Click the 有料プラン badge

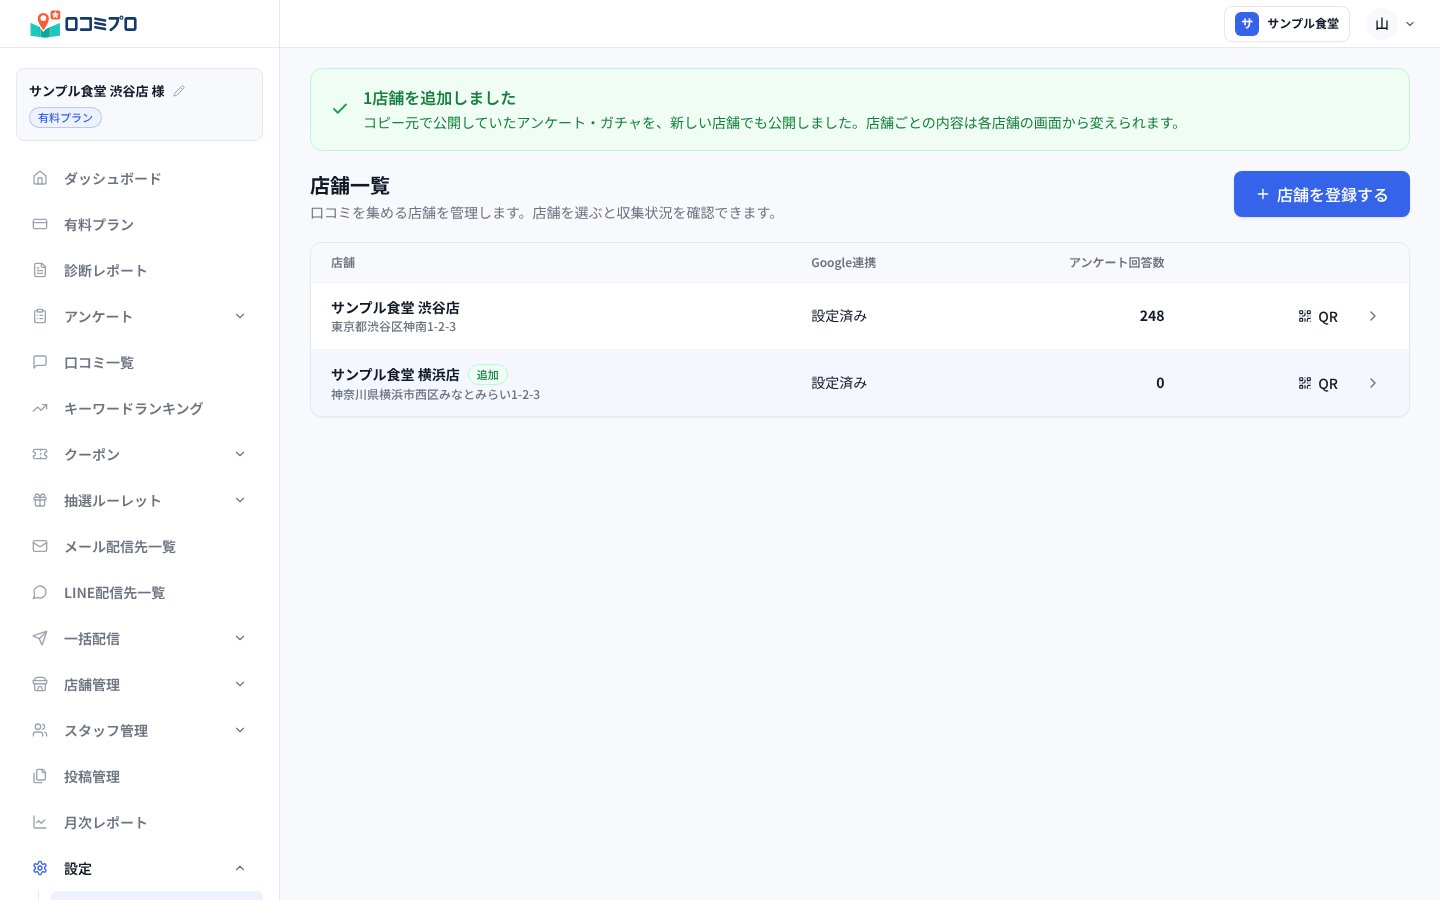(65, 118)
